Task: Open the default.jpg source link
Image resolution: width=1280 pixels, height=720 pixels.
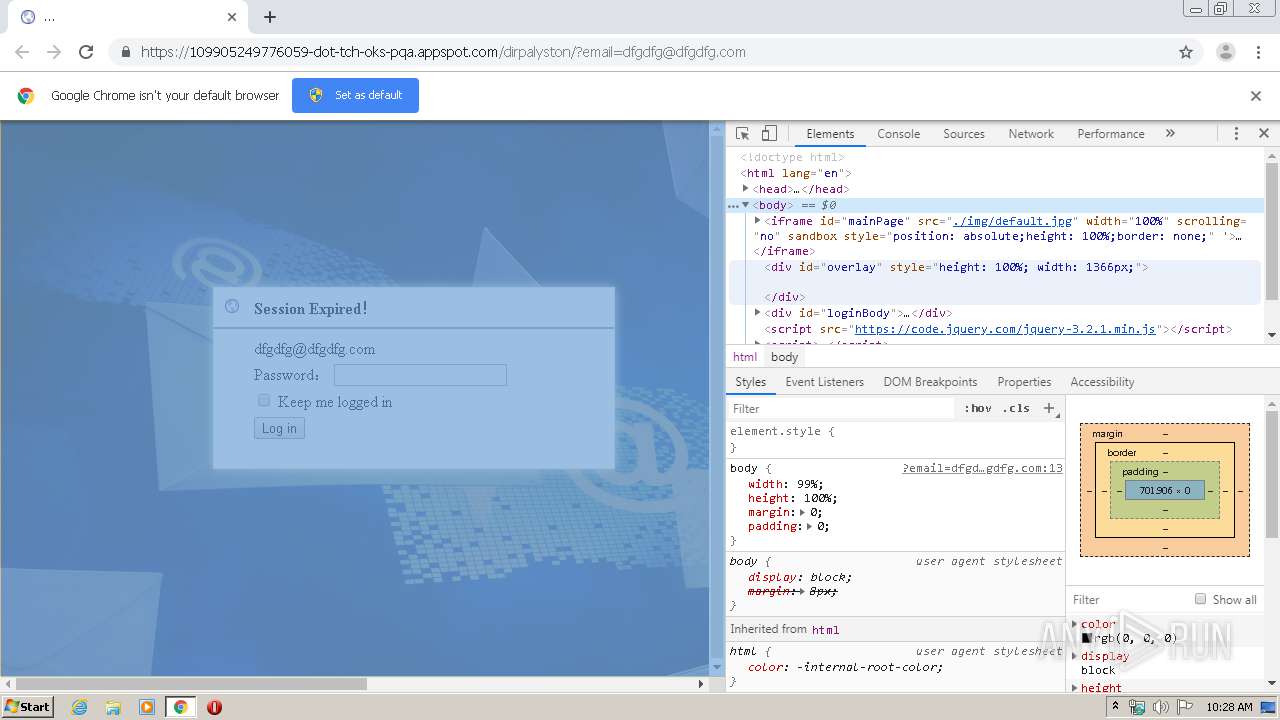Action: 1013,221
